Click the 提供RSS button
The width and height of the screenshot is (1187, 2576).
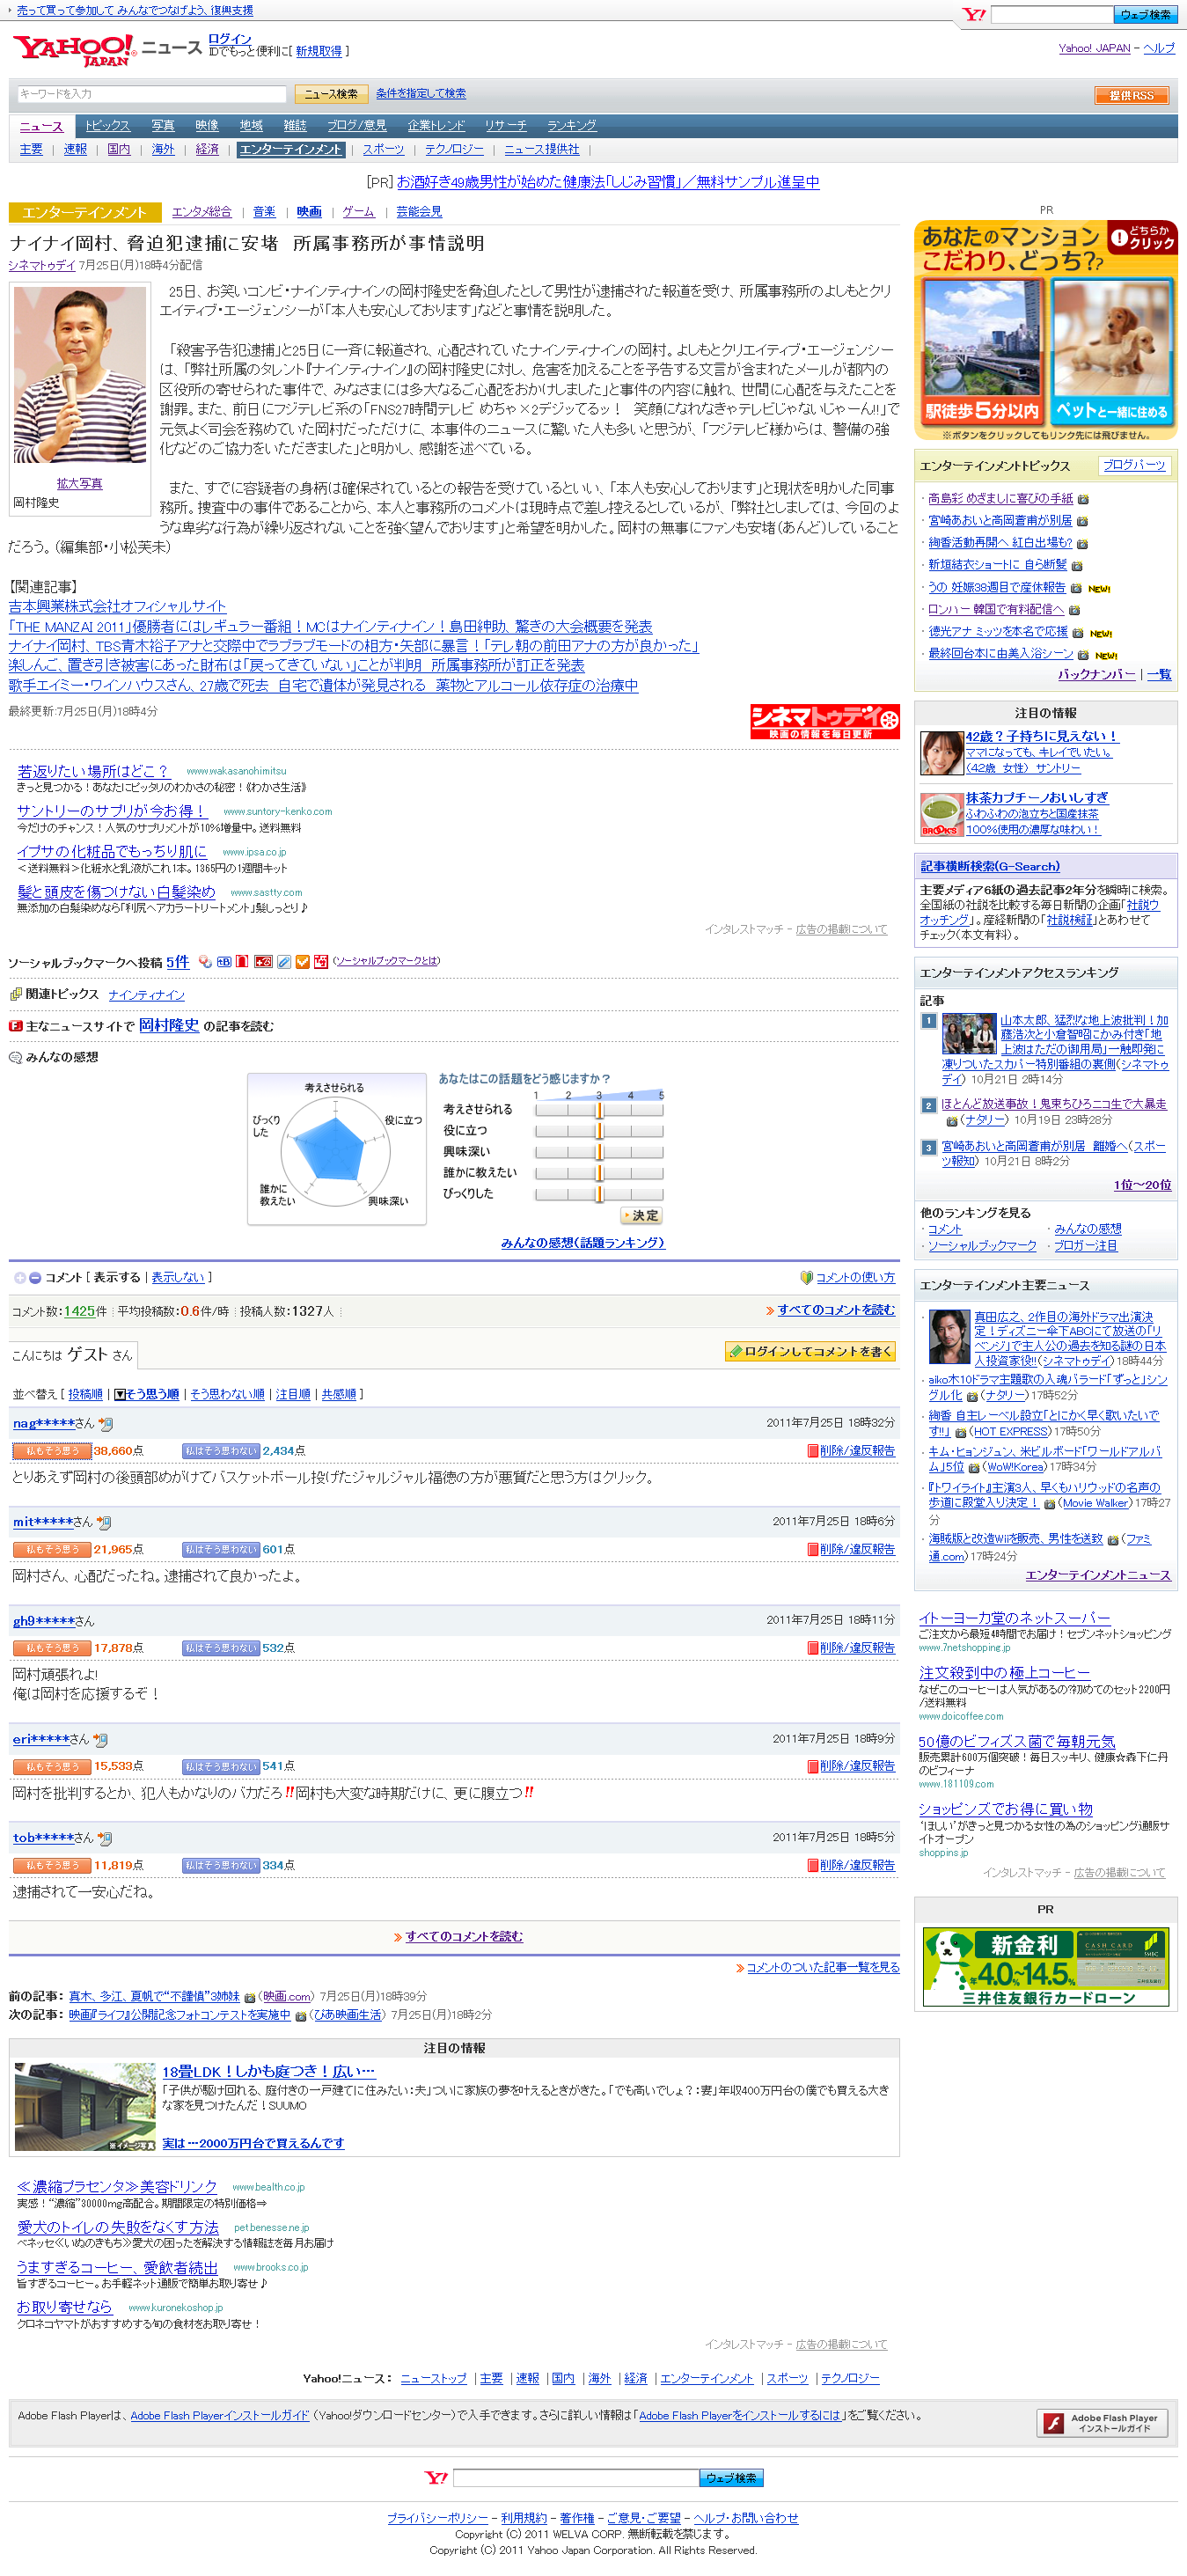(1131, 95)
